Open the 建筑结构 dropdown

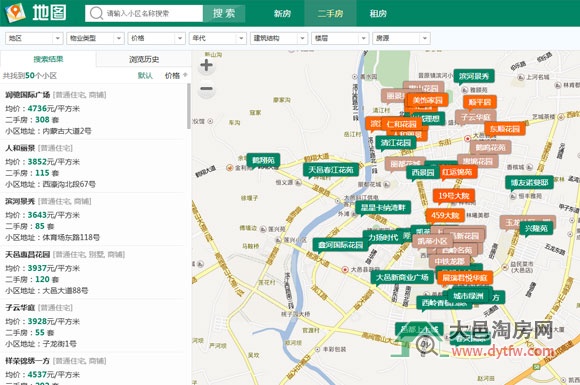click(279, 38)
